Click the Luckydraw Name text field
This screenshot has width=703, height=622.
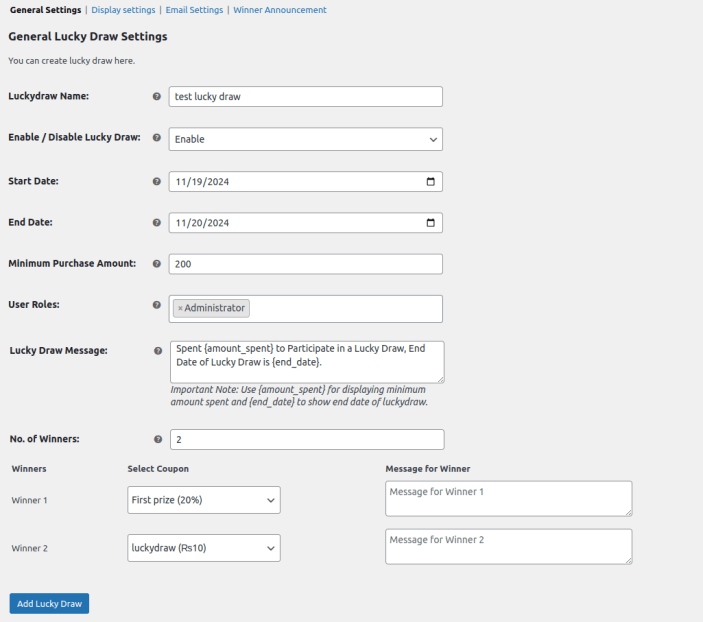tap(305, 97)
